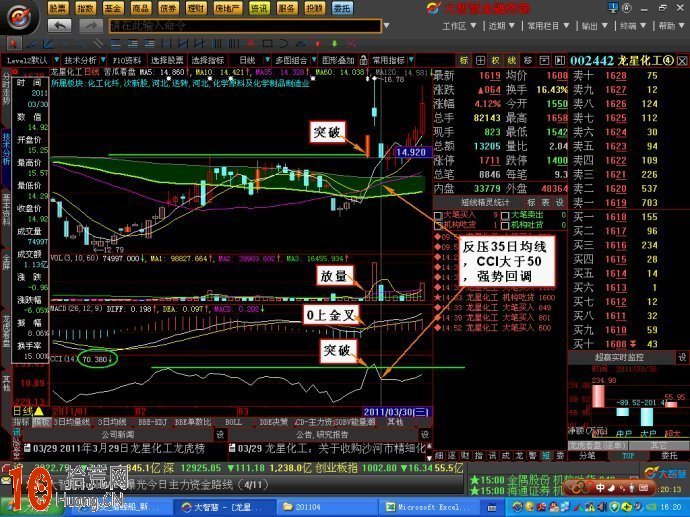Image resolution: width=690 pixels, height=517 pixels.
Task: Open the 指数 top menu
Action: (85, 8)
